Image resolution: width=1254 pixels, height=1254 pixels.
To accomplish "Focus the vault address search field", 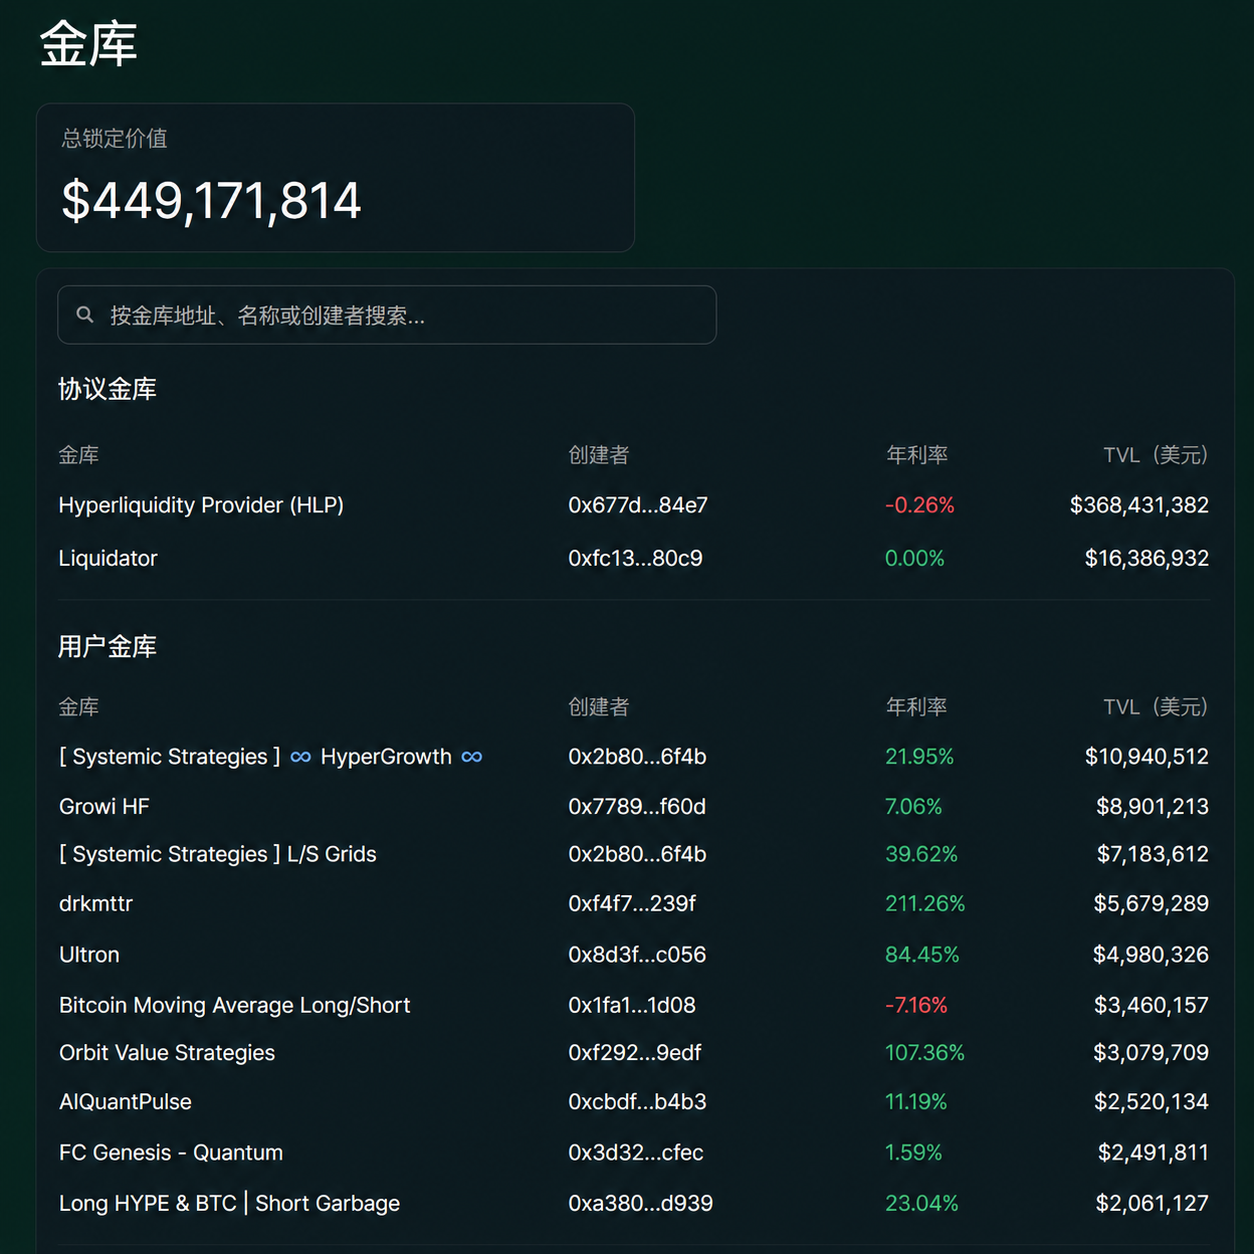I will click(x=387, y=315).
